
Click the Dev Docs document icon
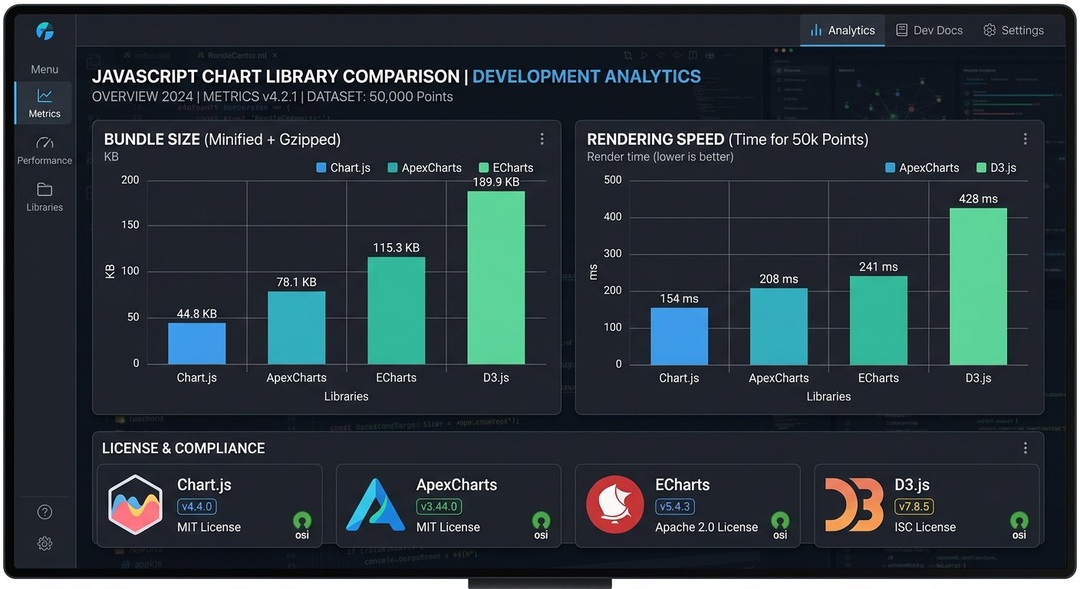click(902, 30)
